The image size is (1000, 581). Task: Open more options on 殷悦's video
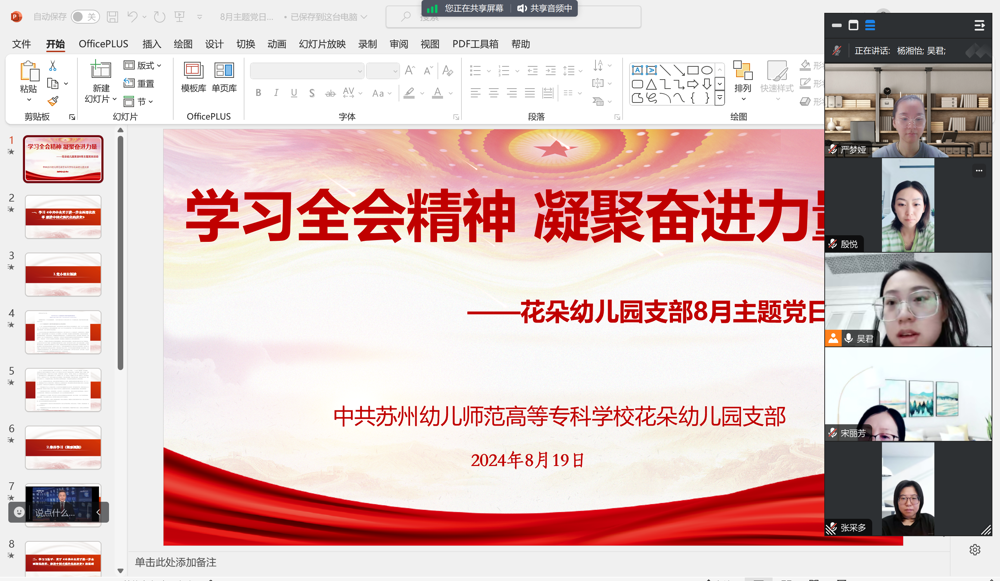[x=977, y=171]
